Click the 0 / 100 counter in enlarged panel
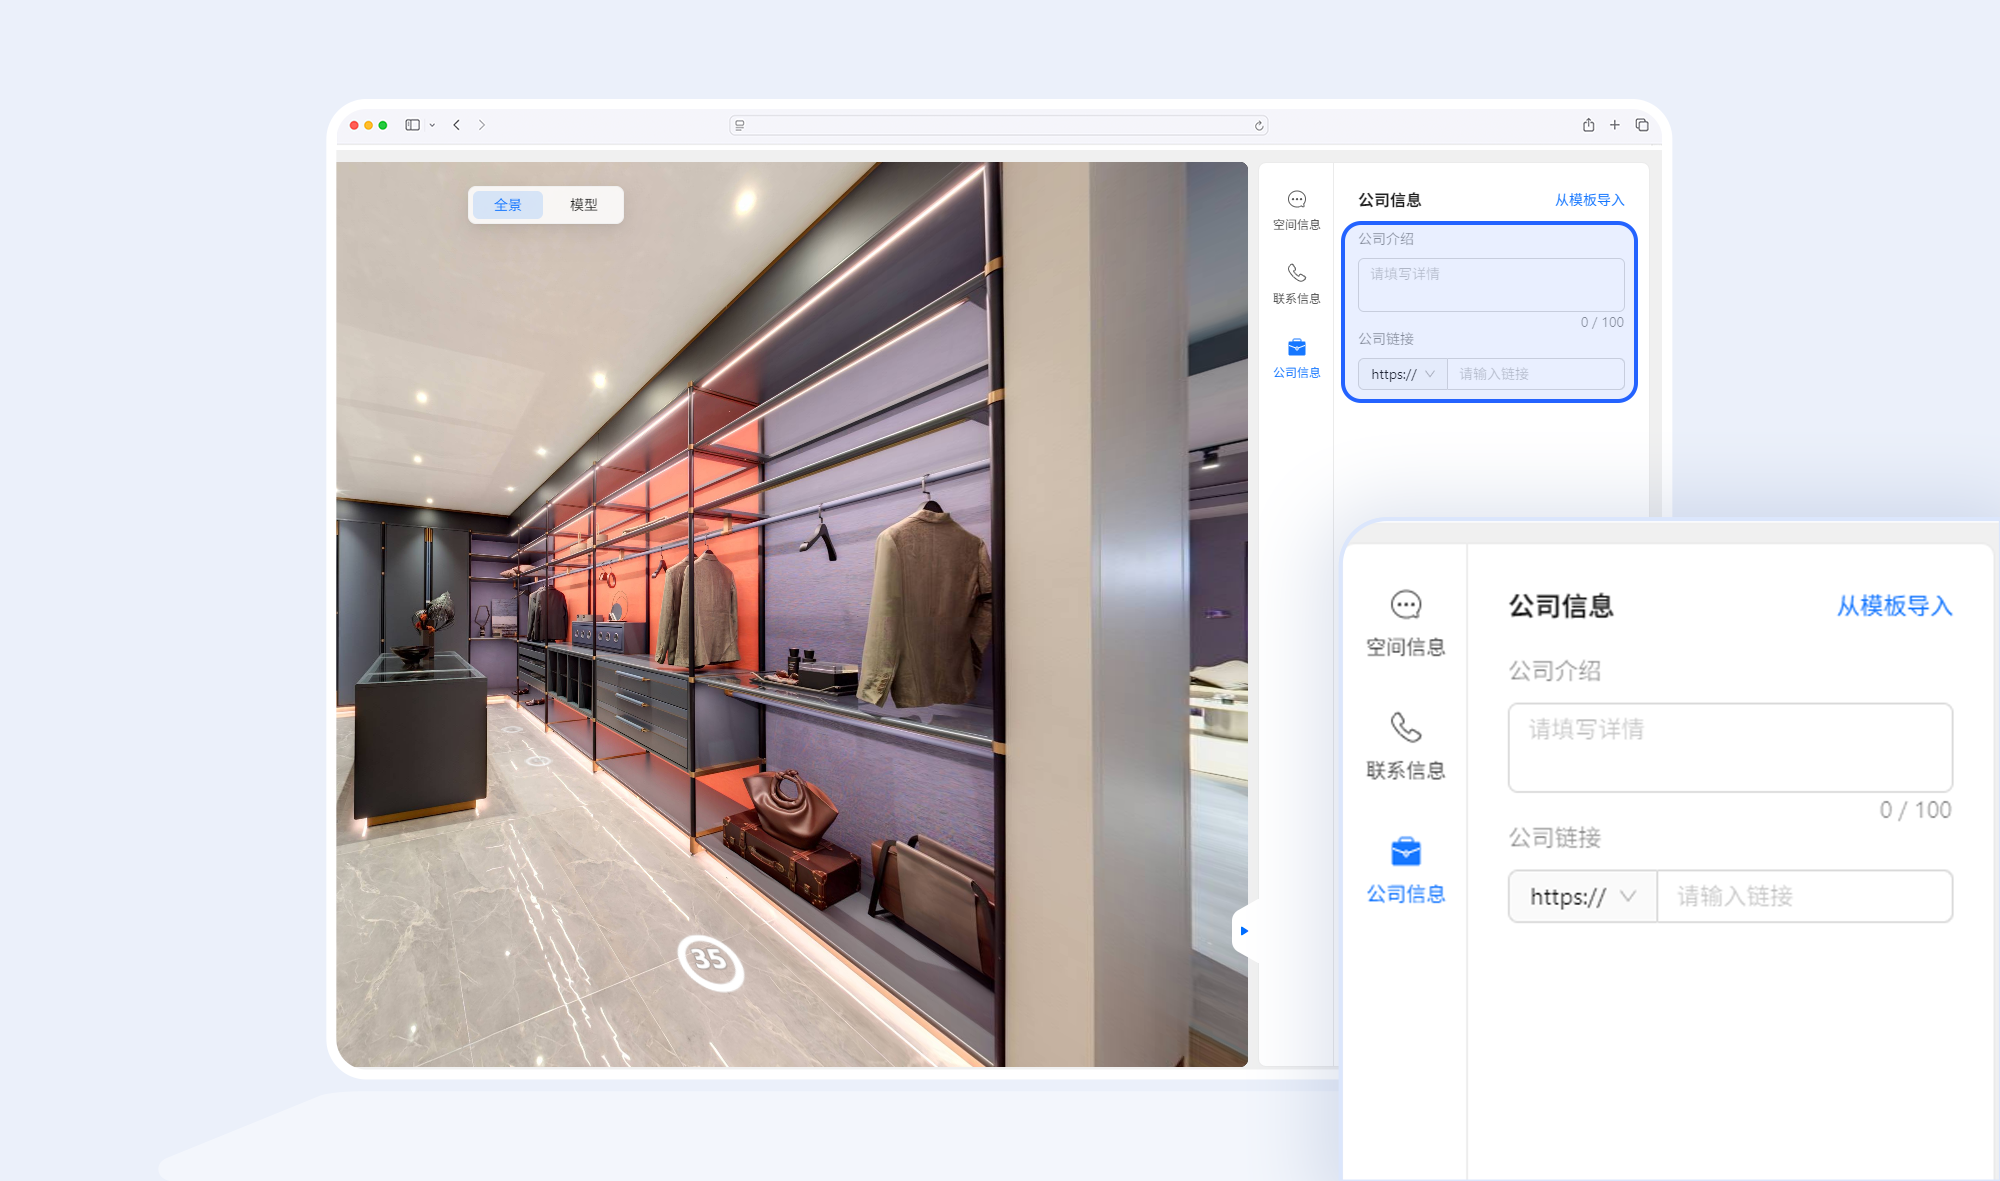The width and height of the screenshot is (2000, 1181). click(x=1915, y=810)
